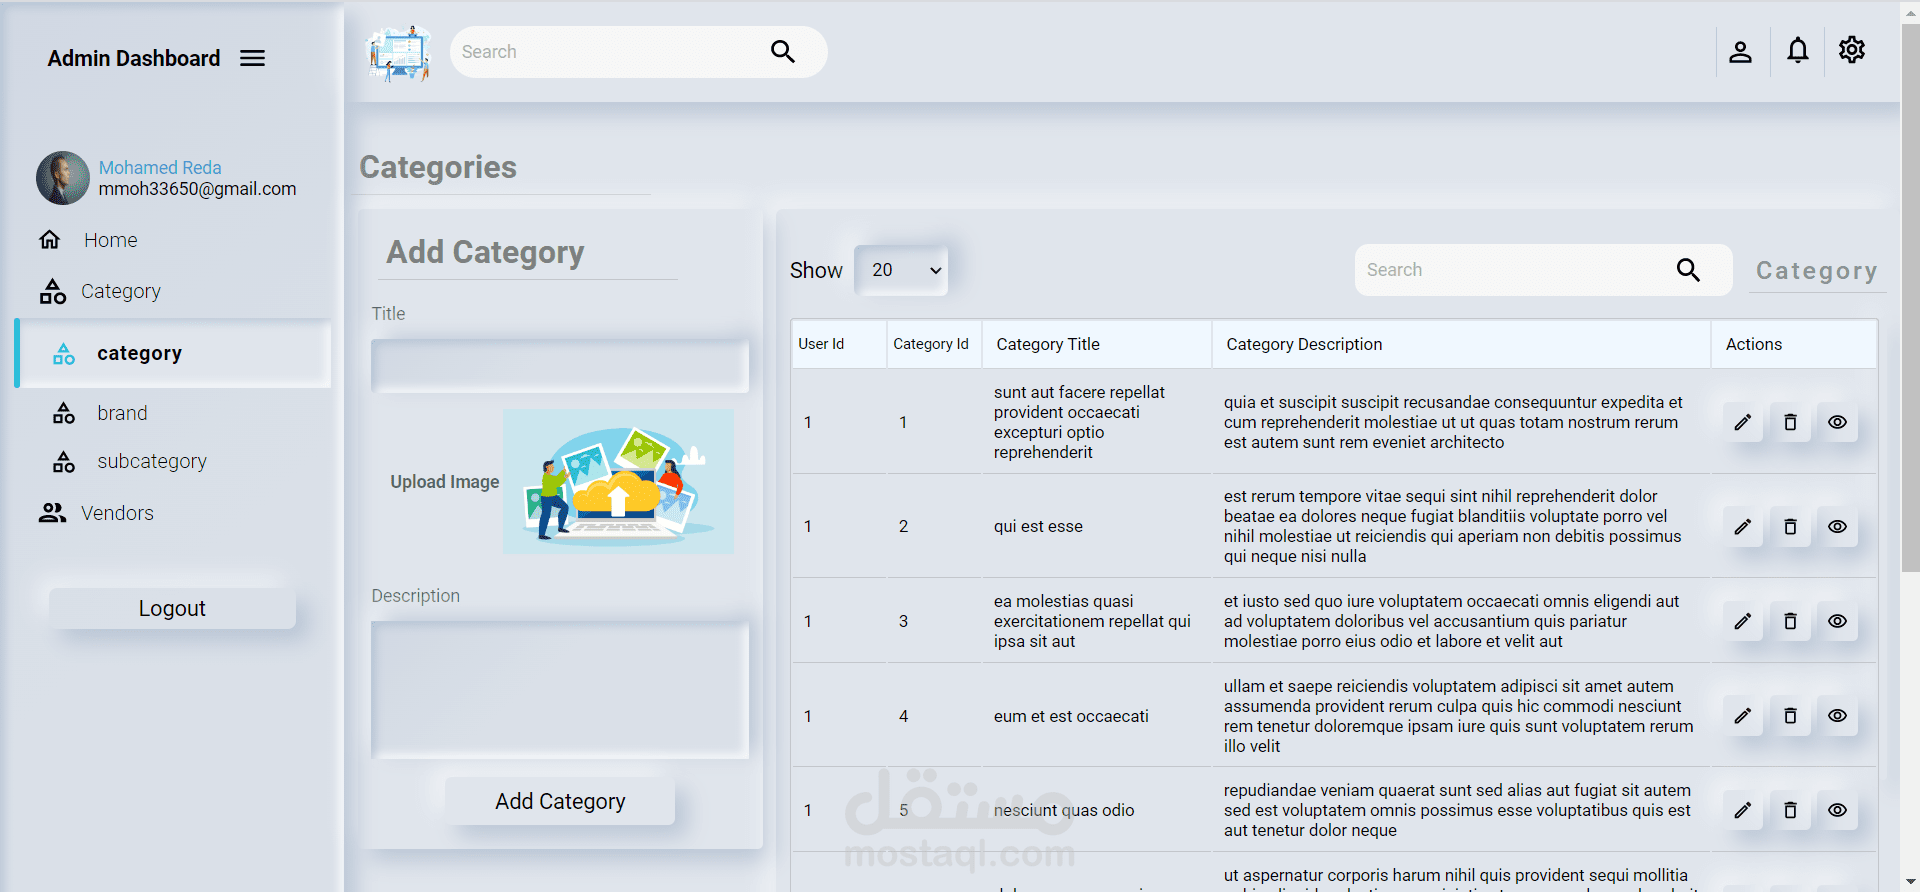Click the mmoh33650@gmail.com email text

click(197, 189)
